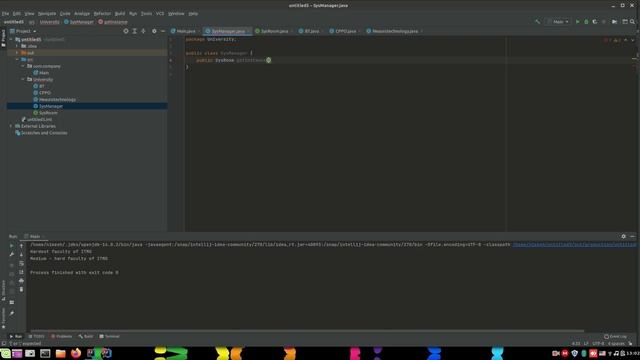The image size is (640, 360).
Task: Select Main class in project tree
Action: click(44, 73)
